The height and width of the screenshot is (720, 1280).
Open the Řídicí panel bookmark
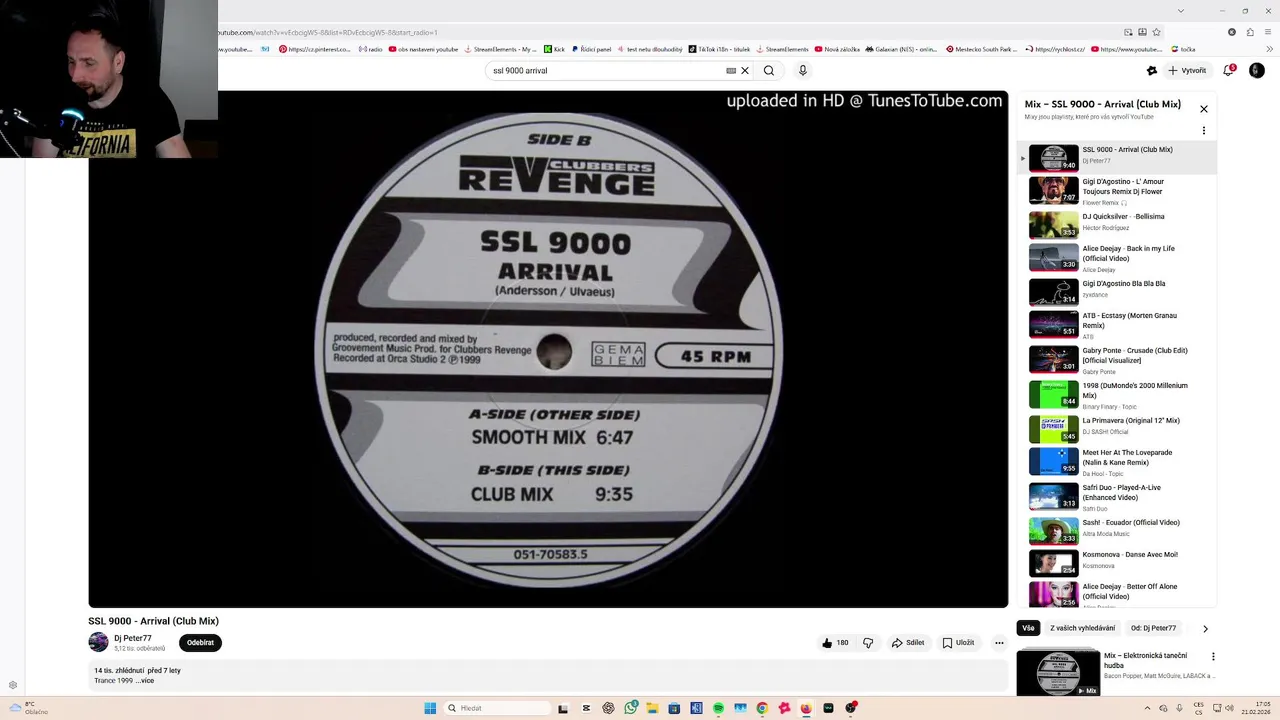coord(591,49)
